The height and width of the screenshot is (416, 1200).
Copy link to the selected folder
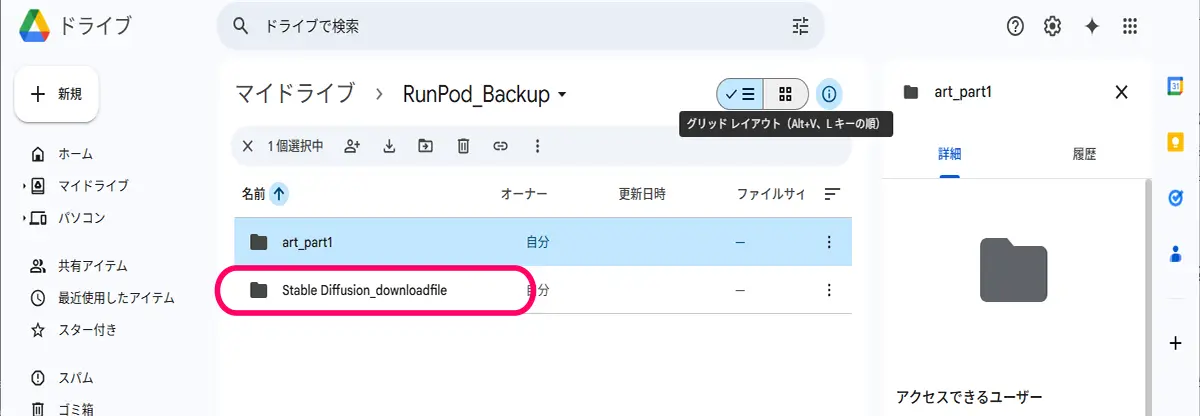500,146
